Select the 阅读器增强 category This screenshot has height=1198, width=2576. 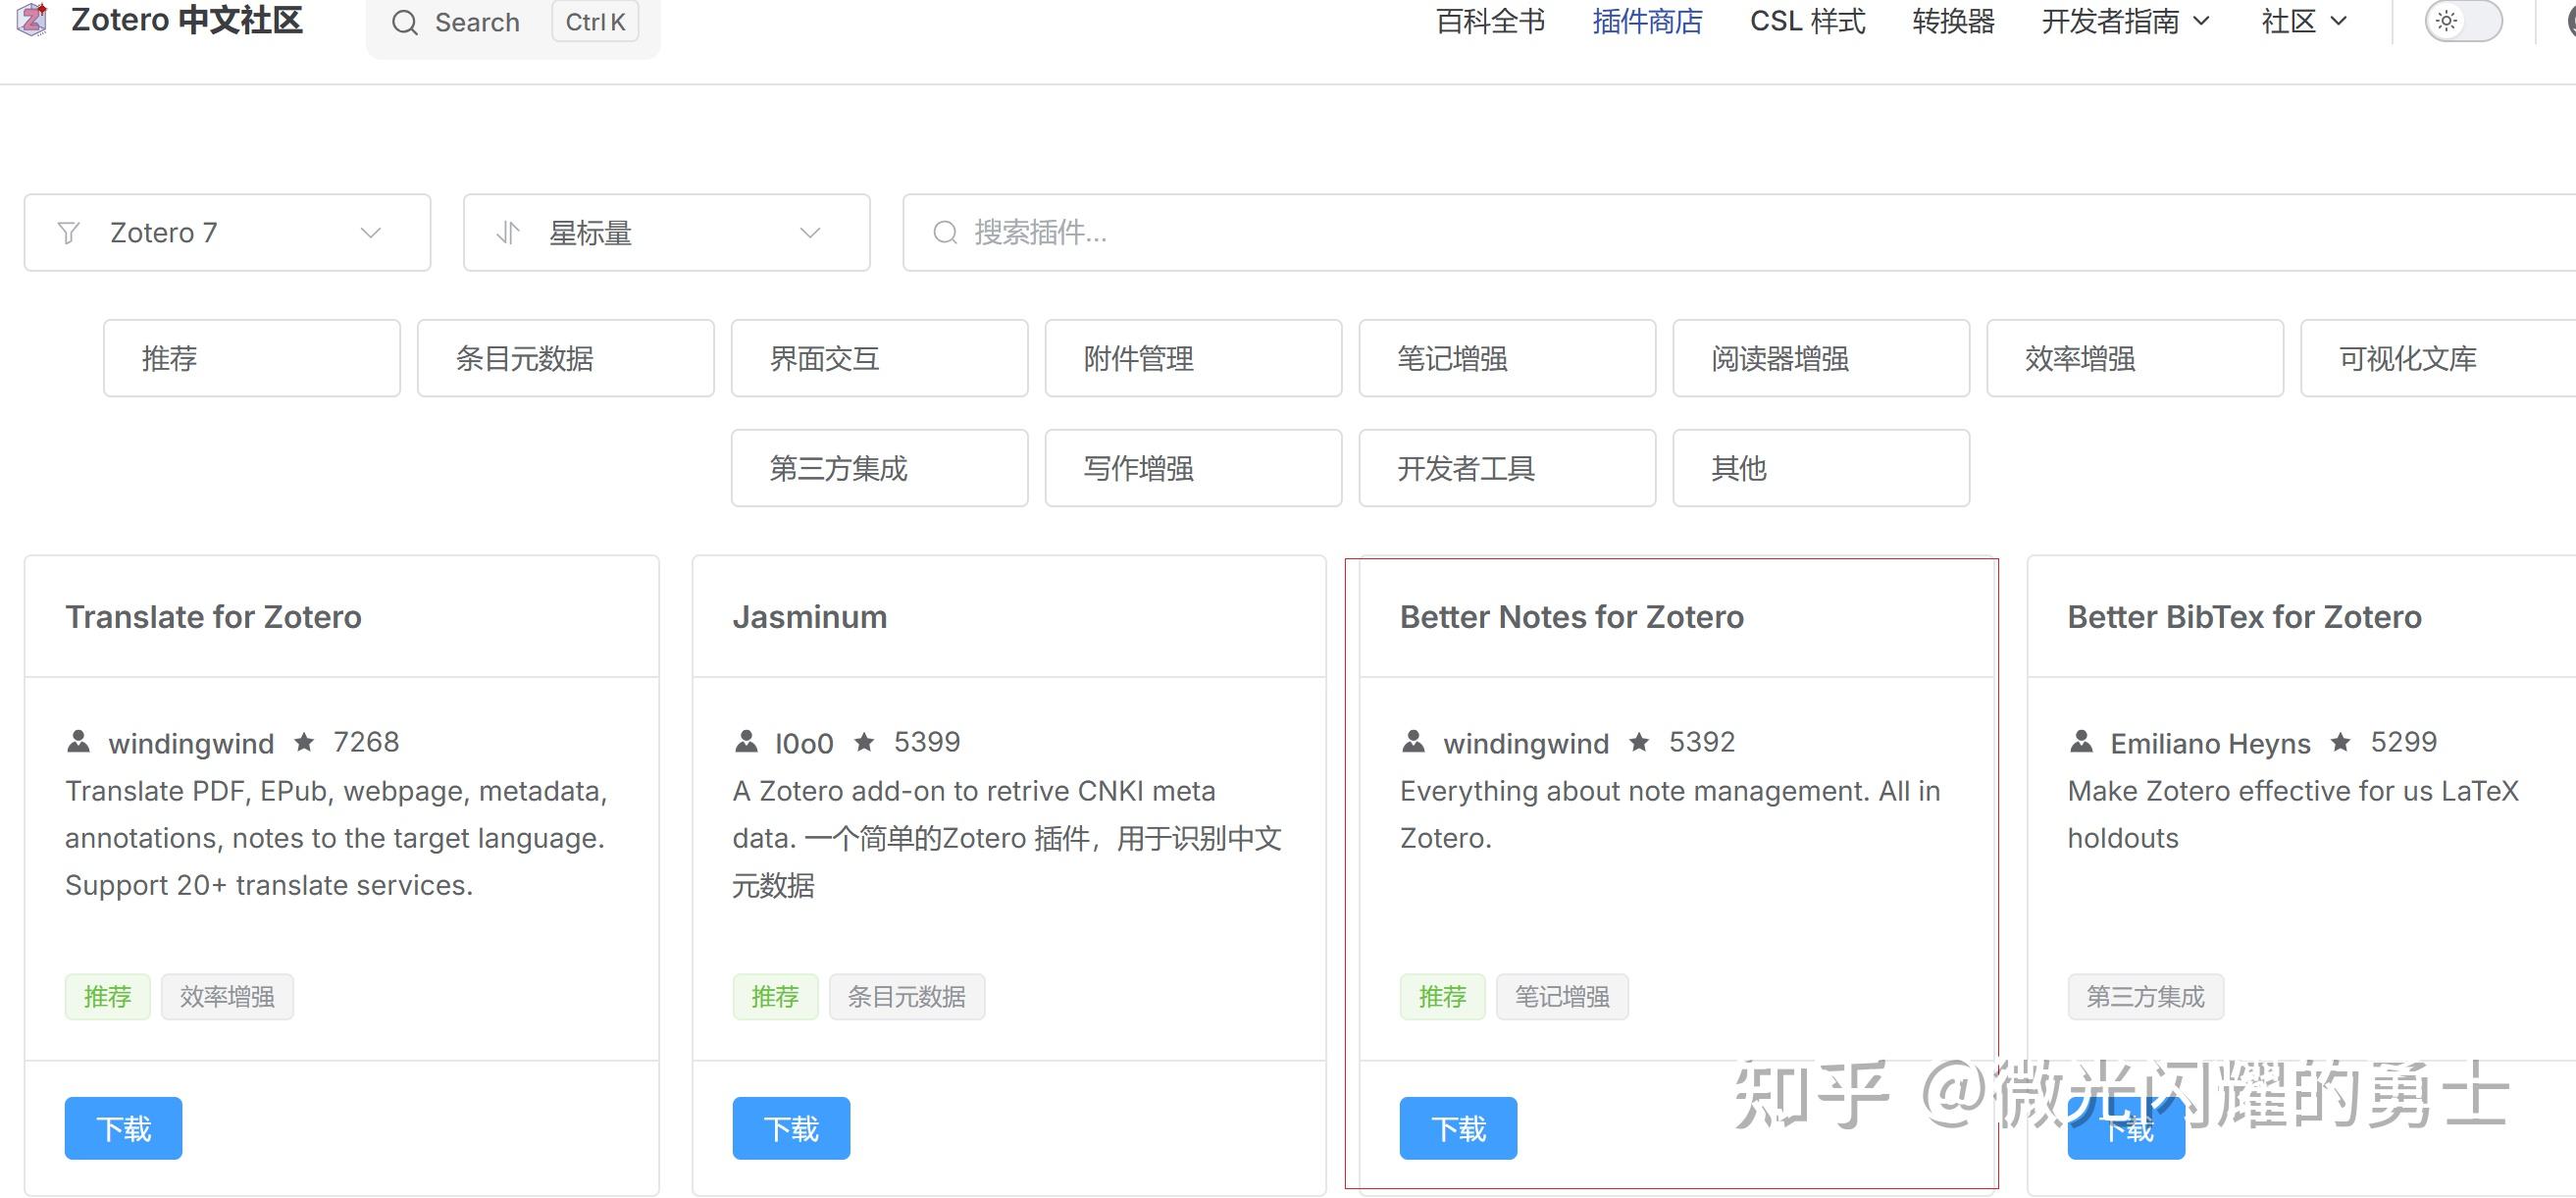[x=1822, y=358]
